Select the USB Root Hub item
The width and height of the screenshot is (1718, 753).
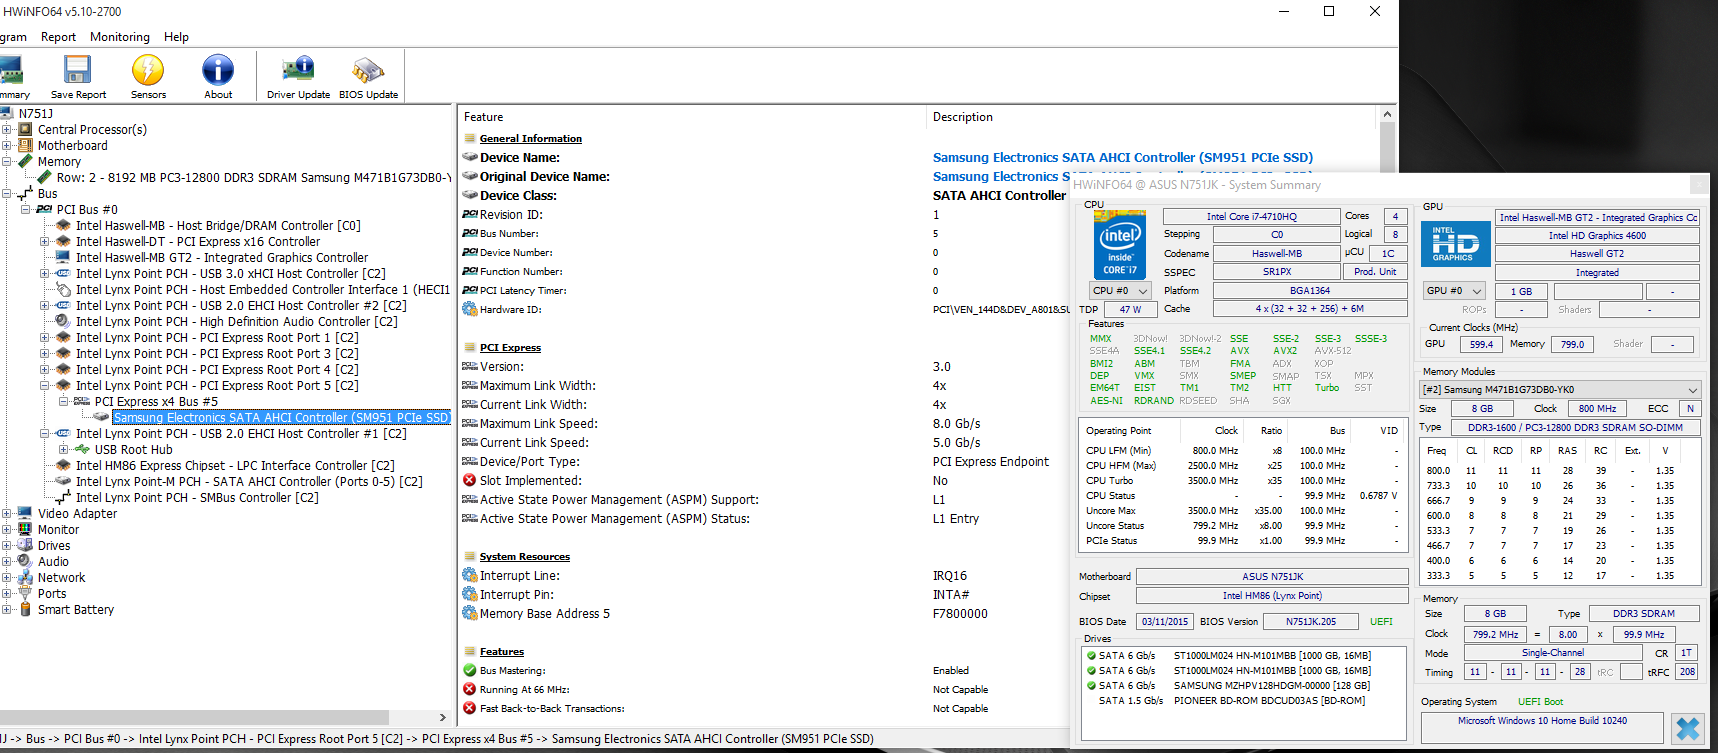point(133,450)
